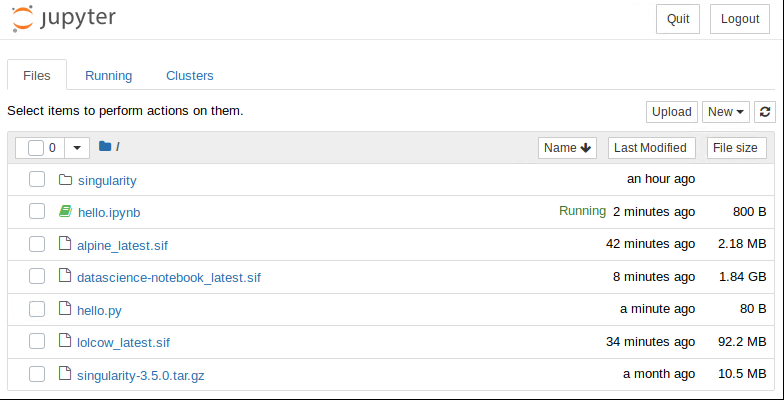Click the singularity folder icon

tap(66, 180)
